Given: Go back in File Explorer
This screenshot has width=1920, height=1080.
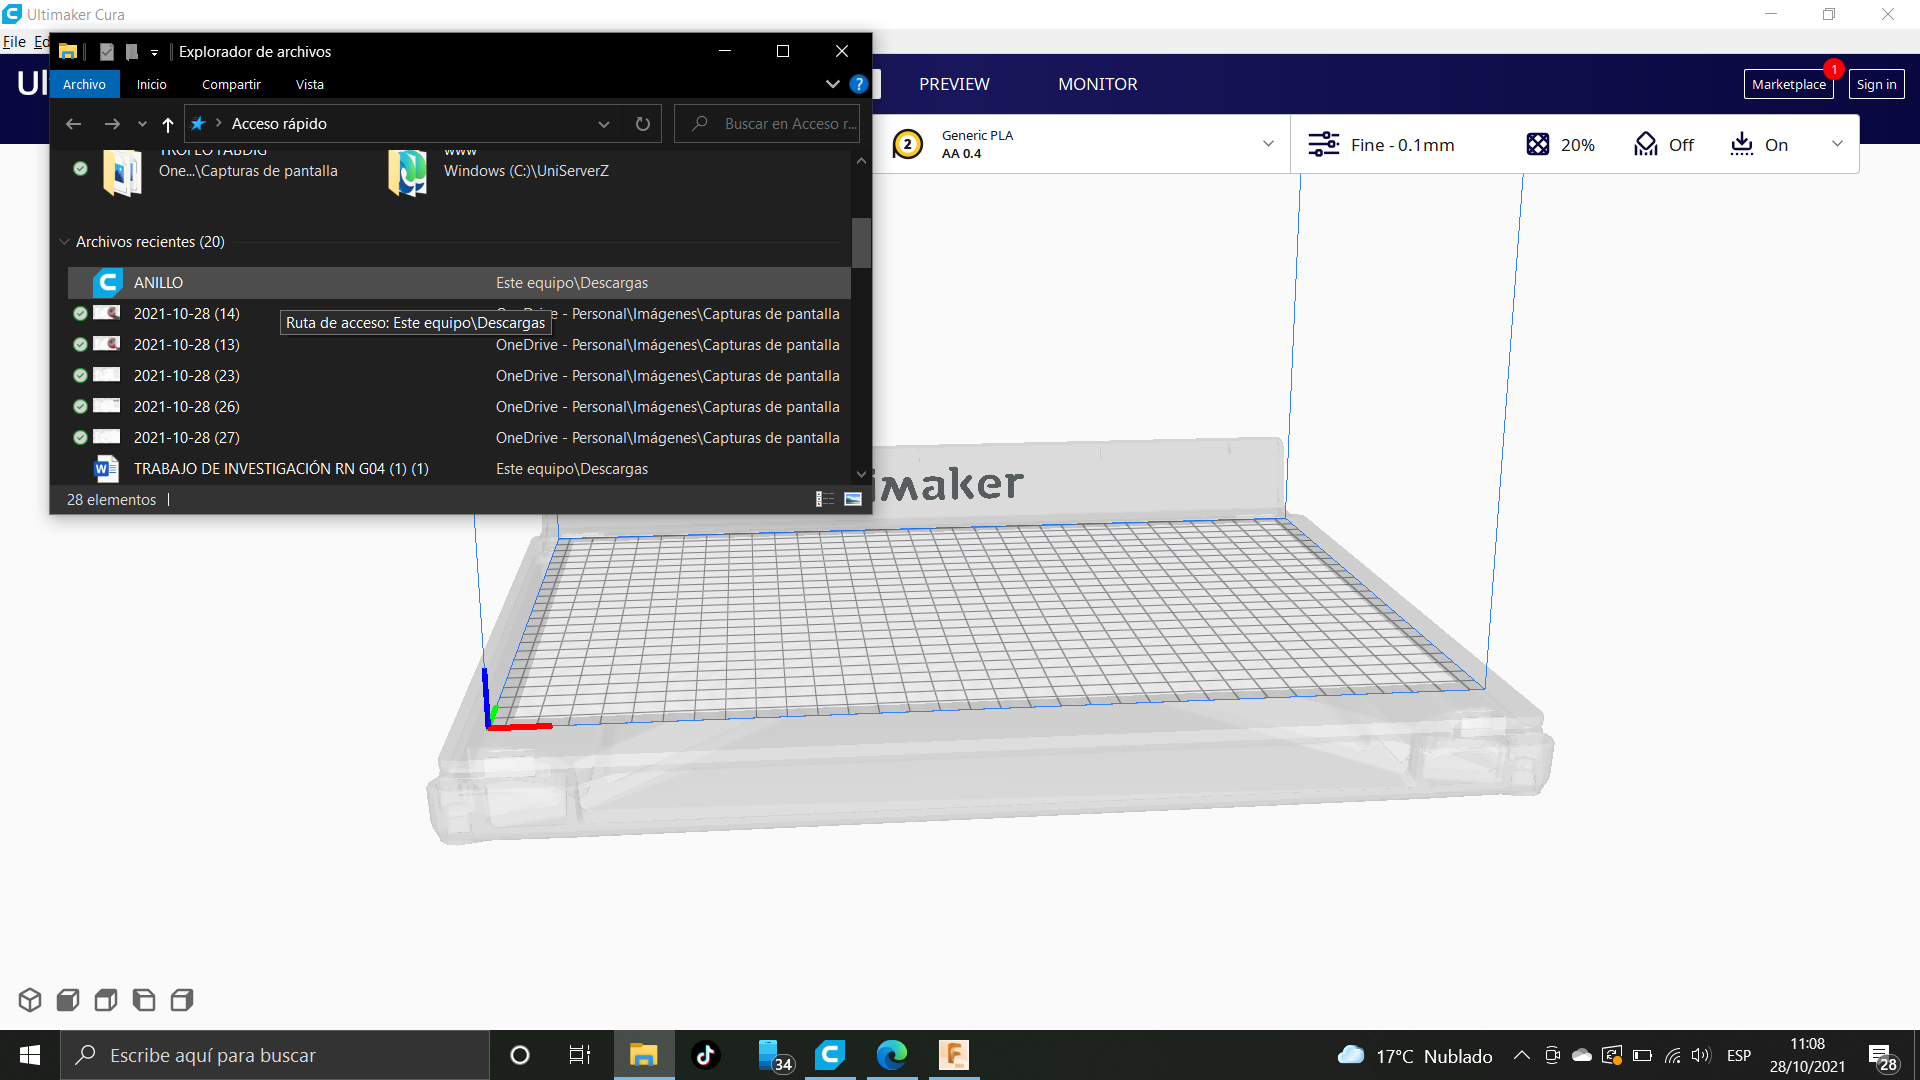Looking at the screenshot, I should click(73, 124).
